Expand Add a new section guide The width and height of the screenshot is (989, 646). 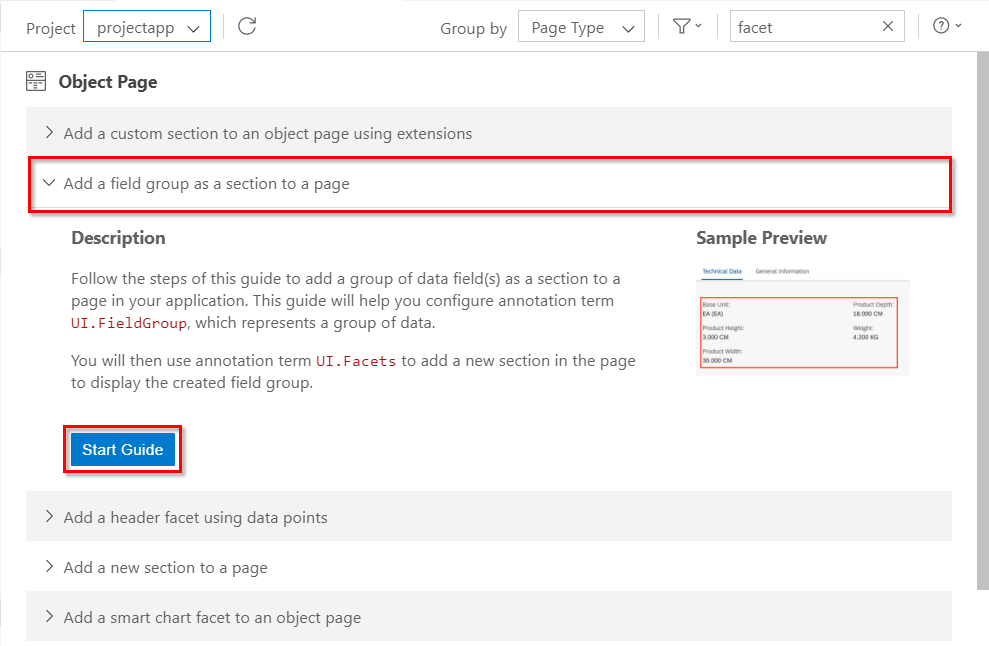[x=165, y=567]
